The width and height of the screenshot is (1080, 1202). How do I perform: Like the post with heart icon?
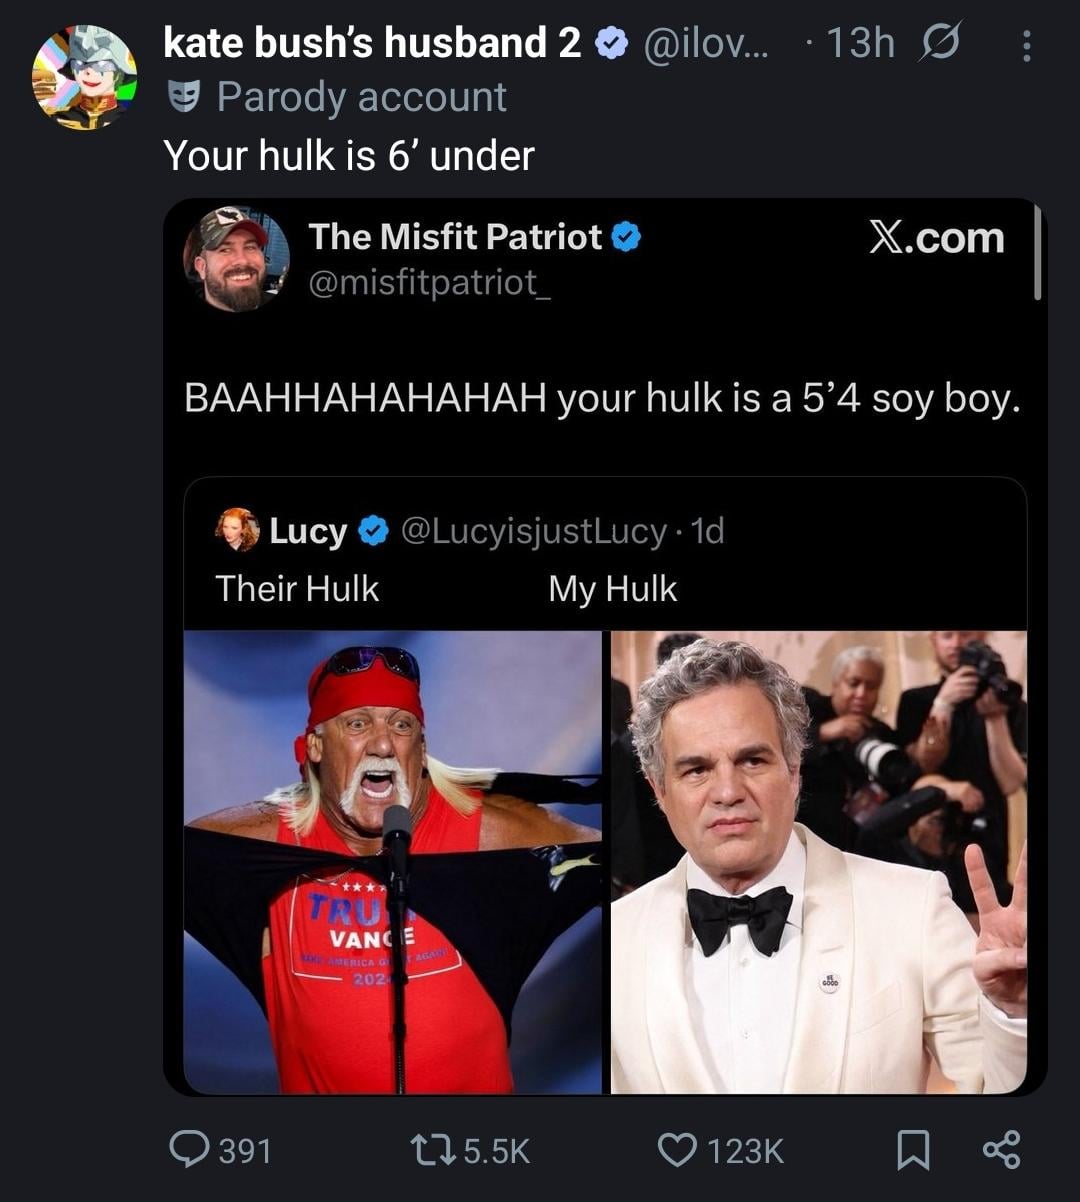coord(677,1149)
